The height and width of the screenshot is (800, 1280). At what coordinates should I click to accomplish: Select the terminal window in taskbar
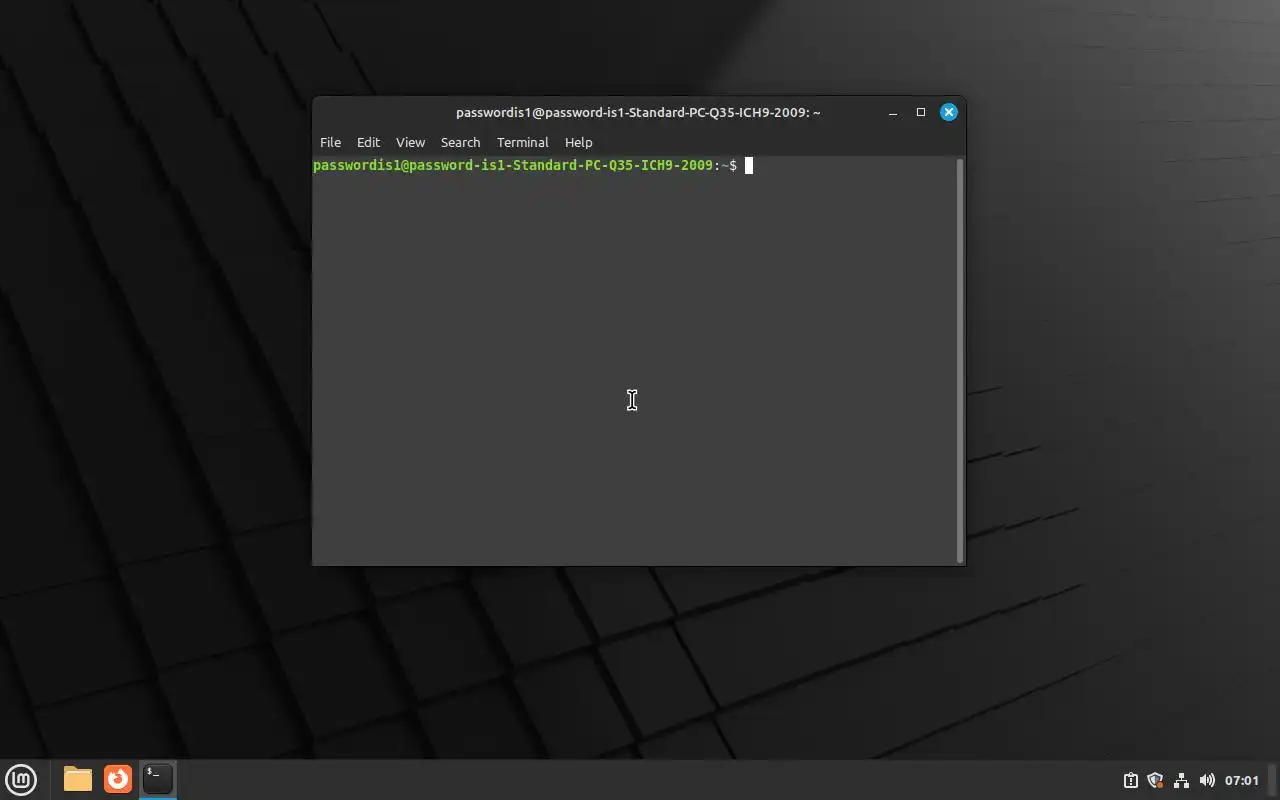[158, 779]
